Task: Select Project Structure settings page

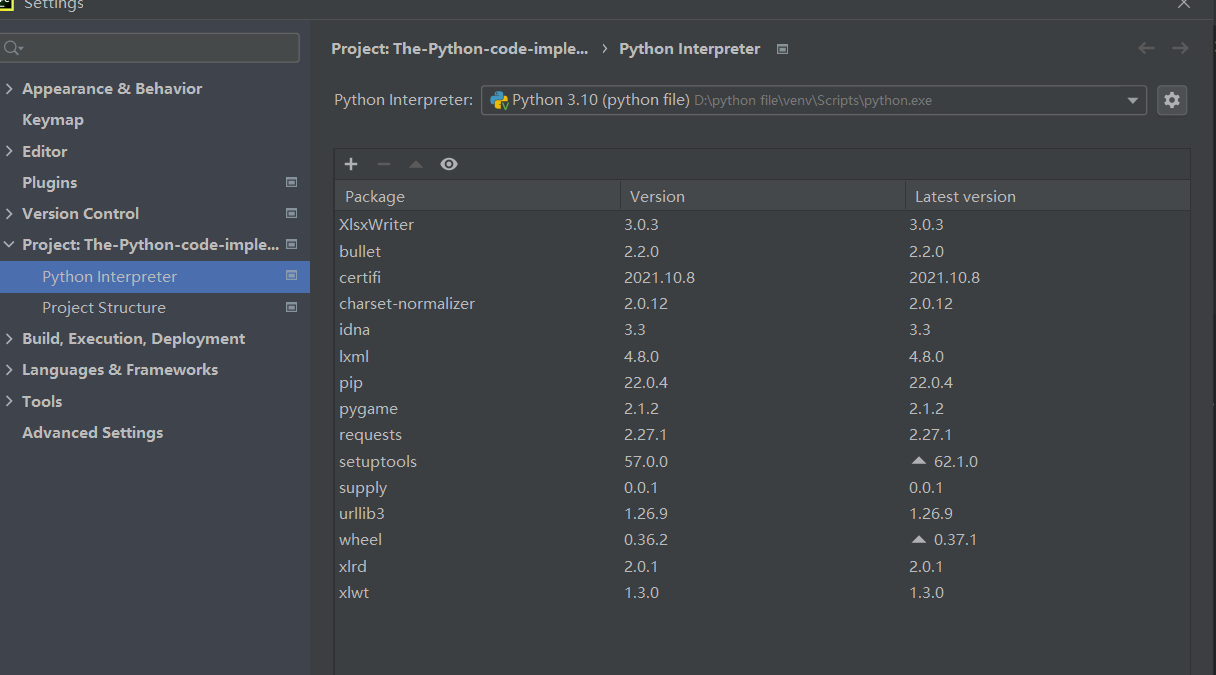Action: coord(104,307)
